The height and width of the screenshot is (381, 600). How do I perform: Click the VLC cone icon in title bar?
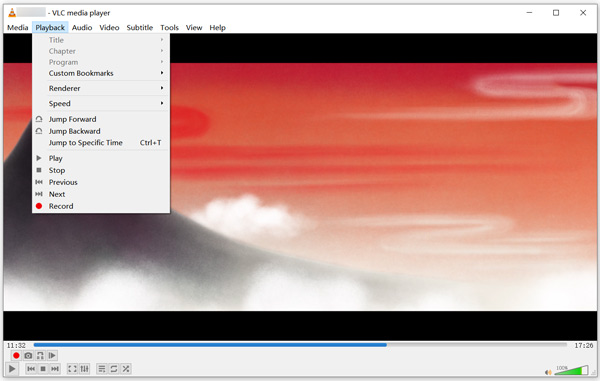pyautogui.click(x=12, y=13)
